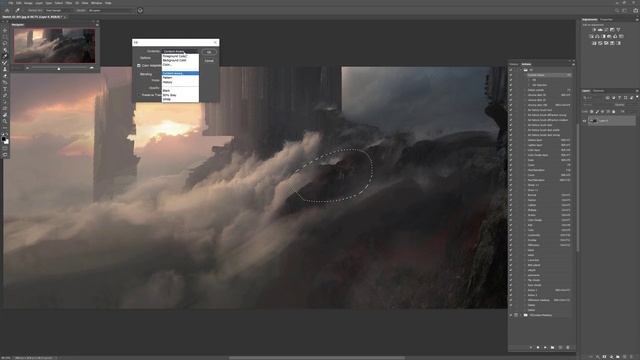Choose History from Contents list
This screenshot has width=640, height=360.
(x=180, y=82)
